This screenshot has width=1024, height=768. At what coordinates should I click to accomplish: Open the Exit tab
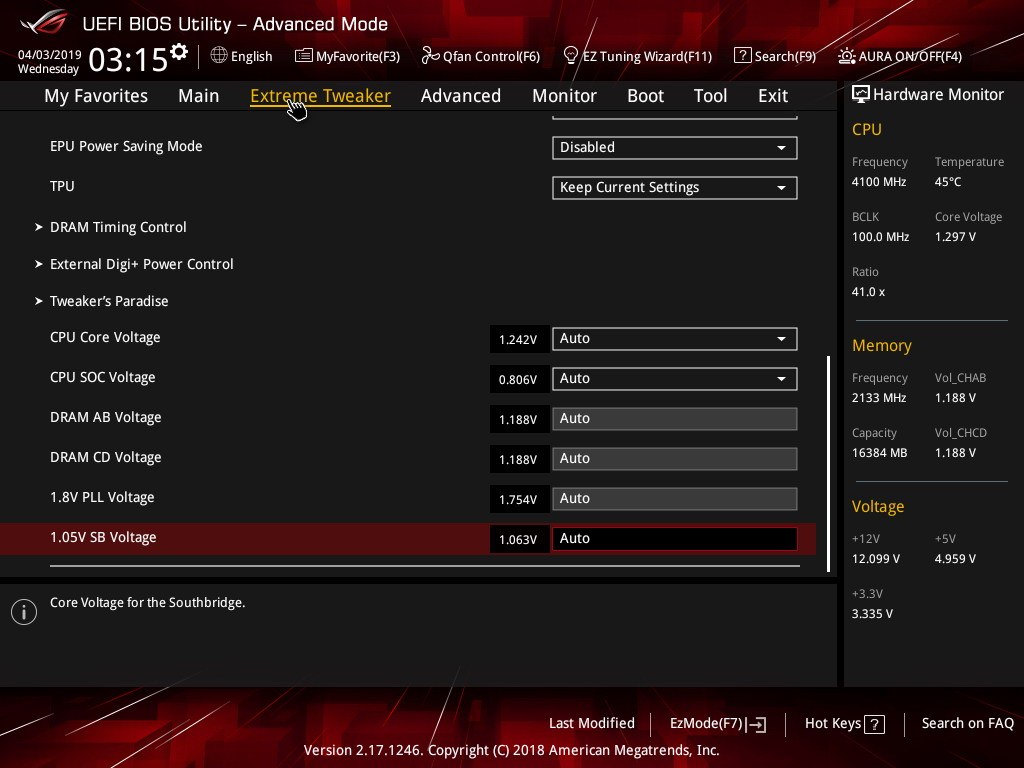coord(773,96)
